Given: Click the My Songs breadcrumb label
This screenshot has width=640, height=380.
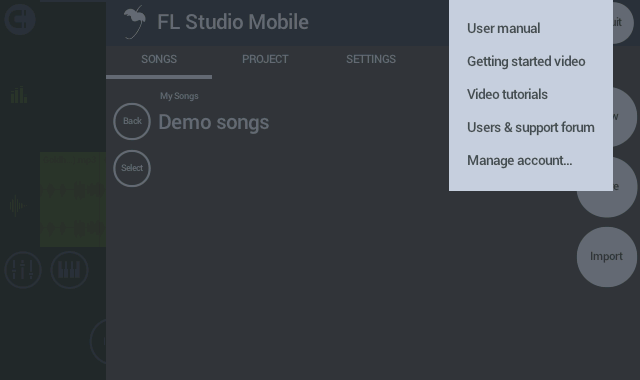Looking at the screenshot, I should coord(179,96).
